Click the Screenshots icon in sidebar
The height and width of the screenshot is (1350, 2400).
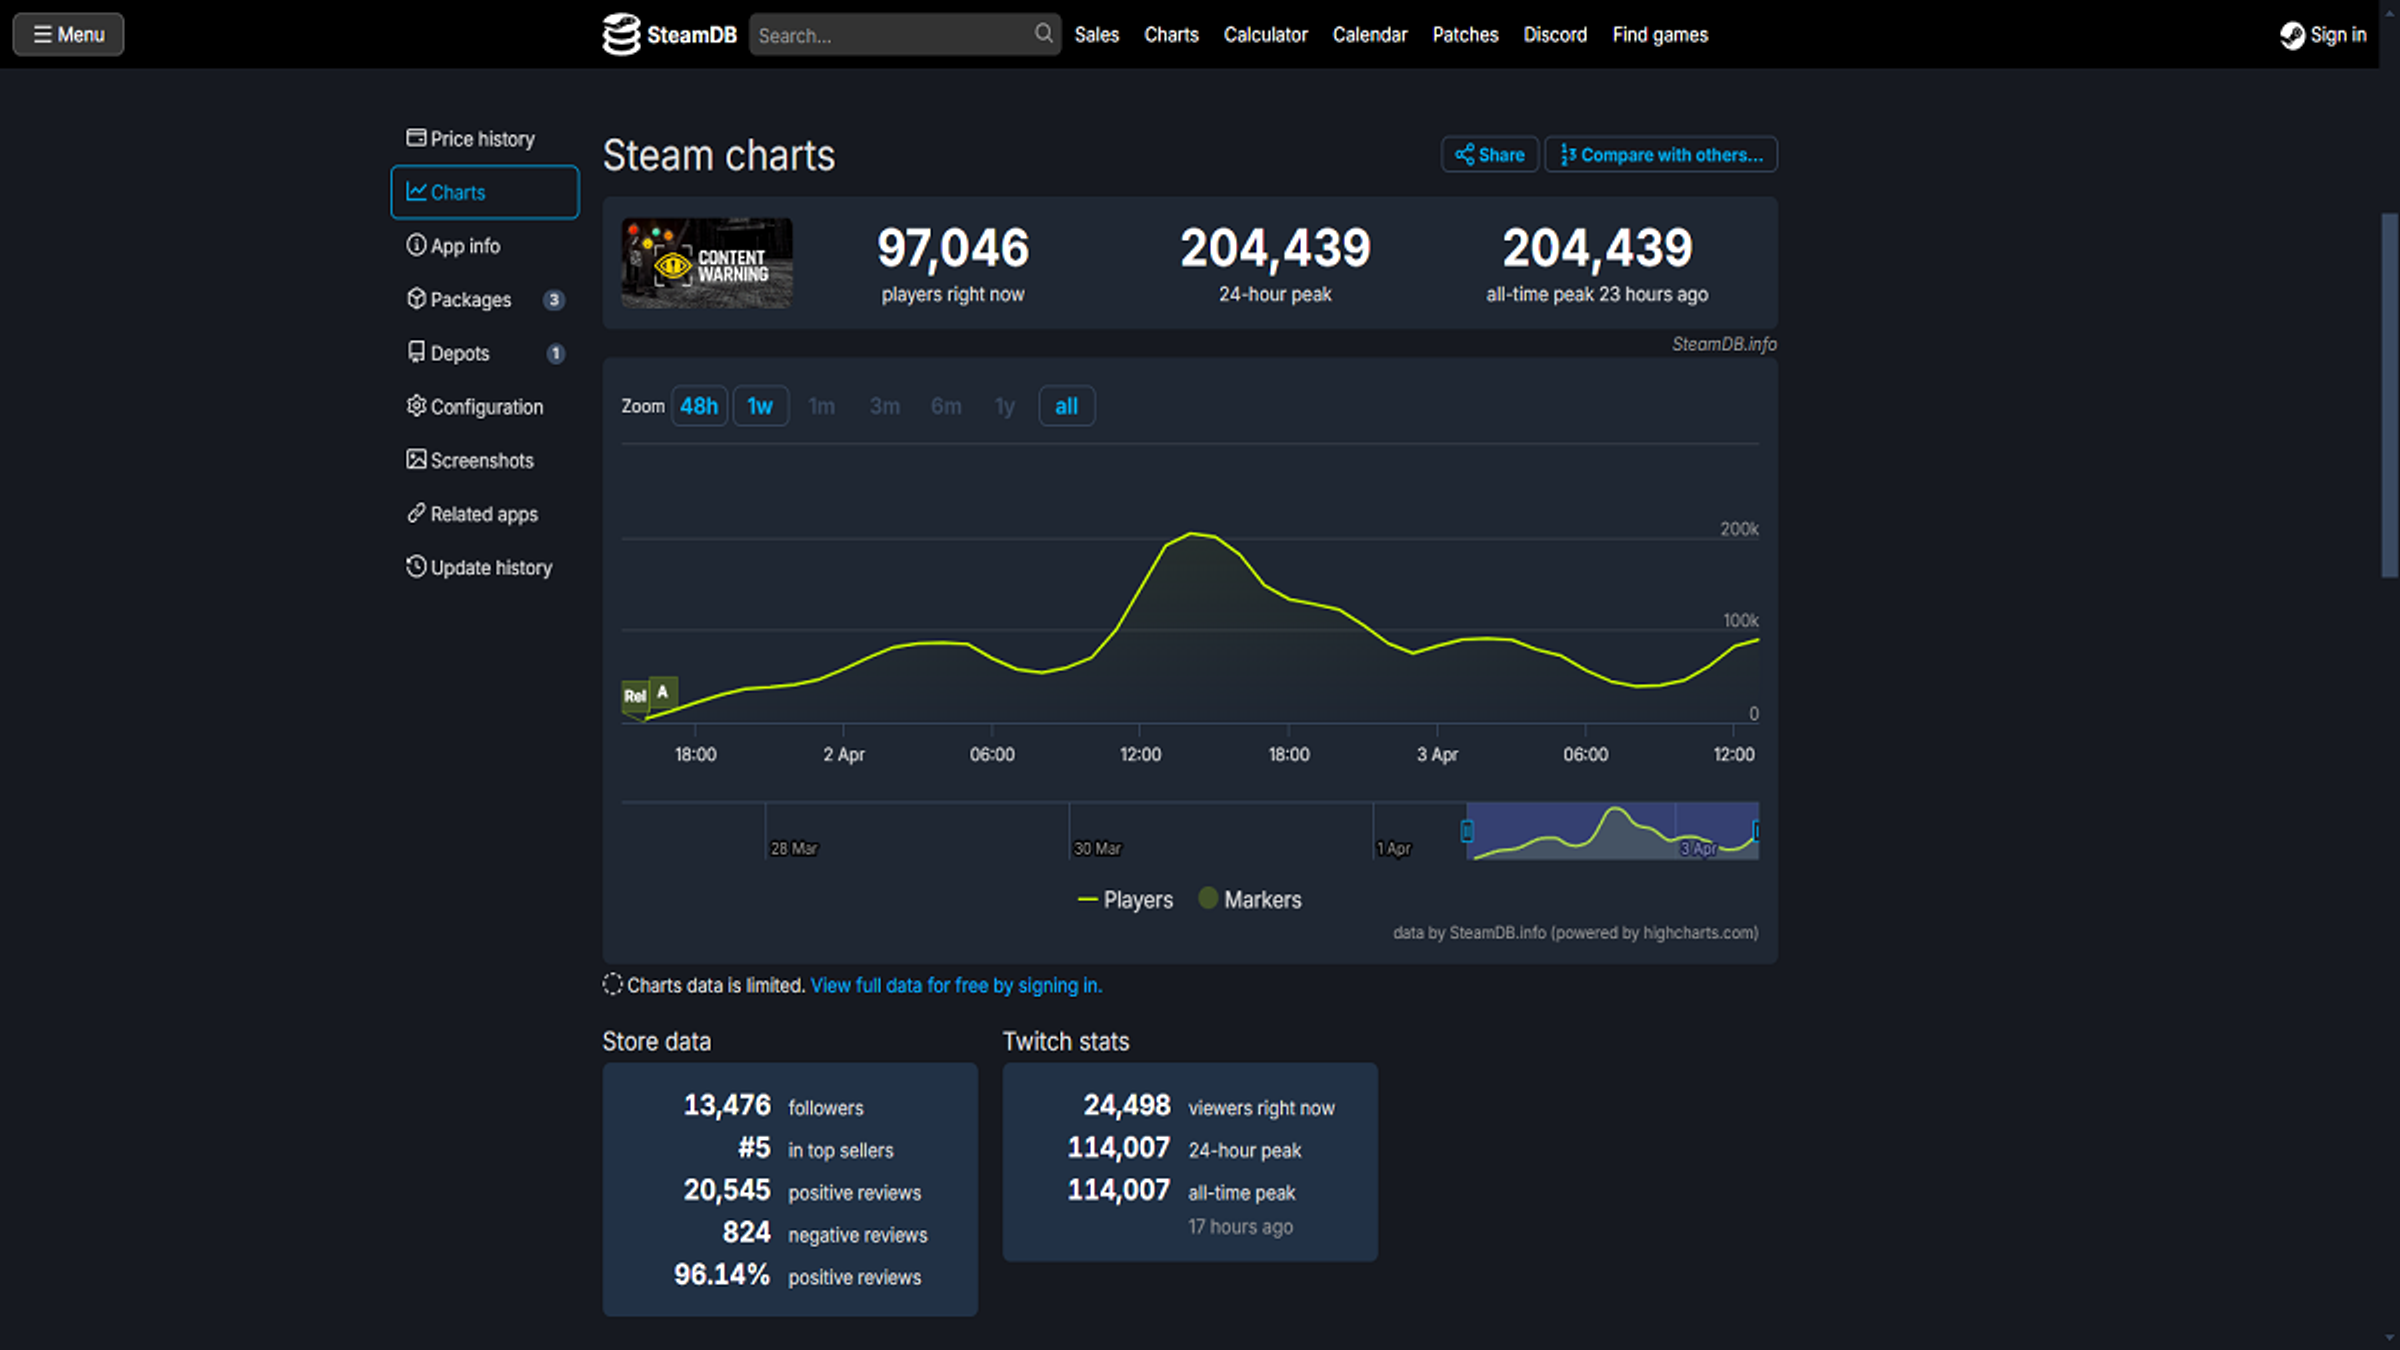pyautogui.click(x=415, y=460)
